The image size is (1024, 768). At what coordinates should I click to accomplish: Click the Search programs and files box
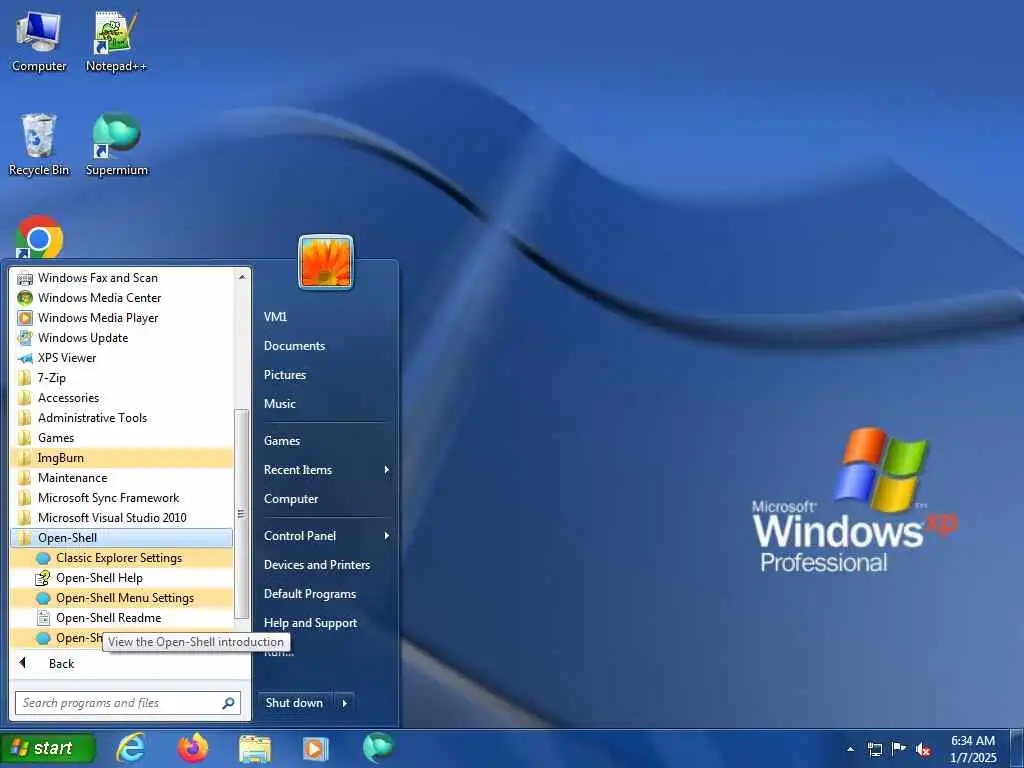pos(128,703)
